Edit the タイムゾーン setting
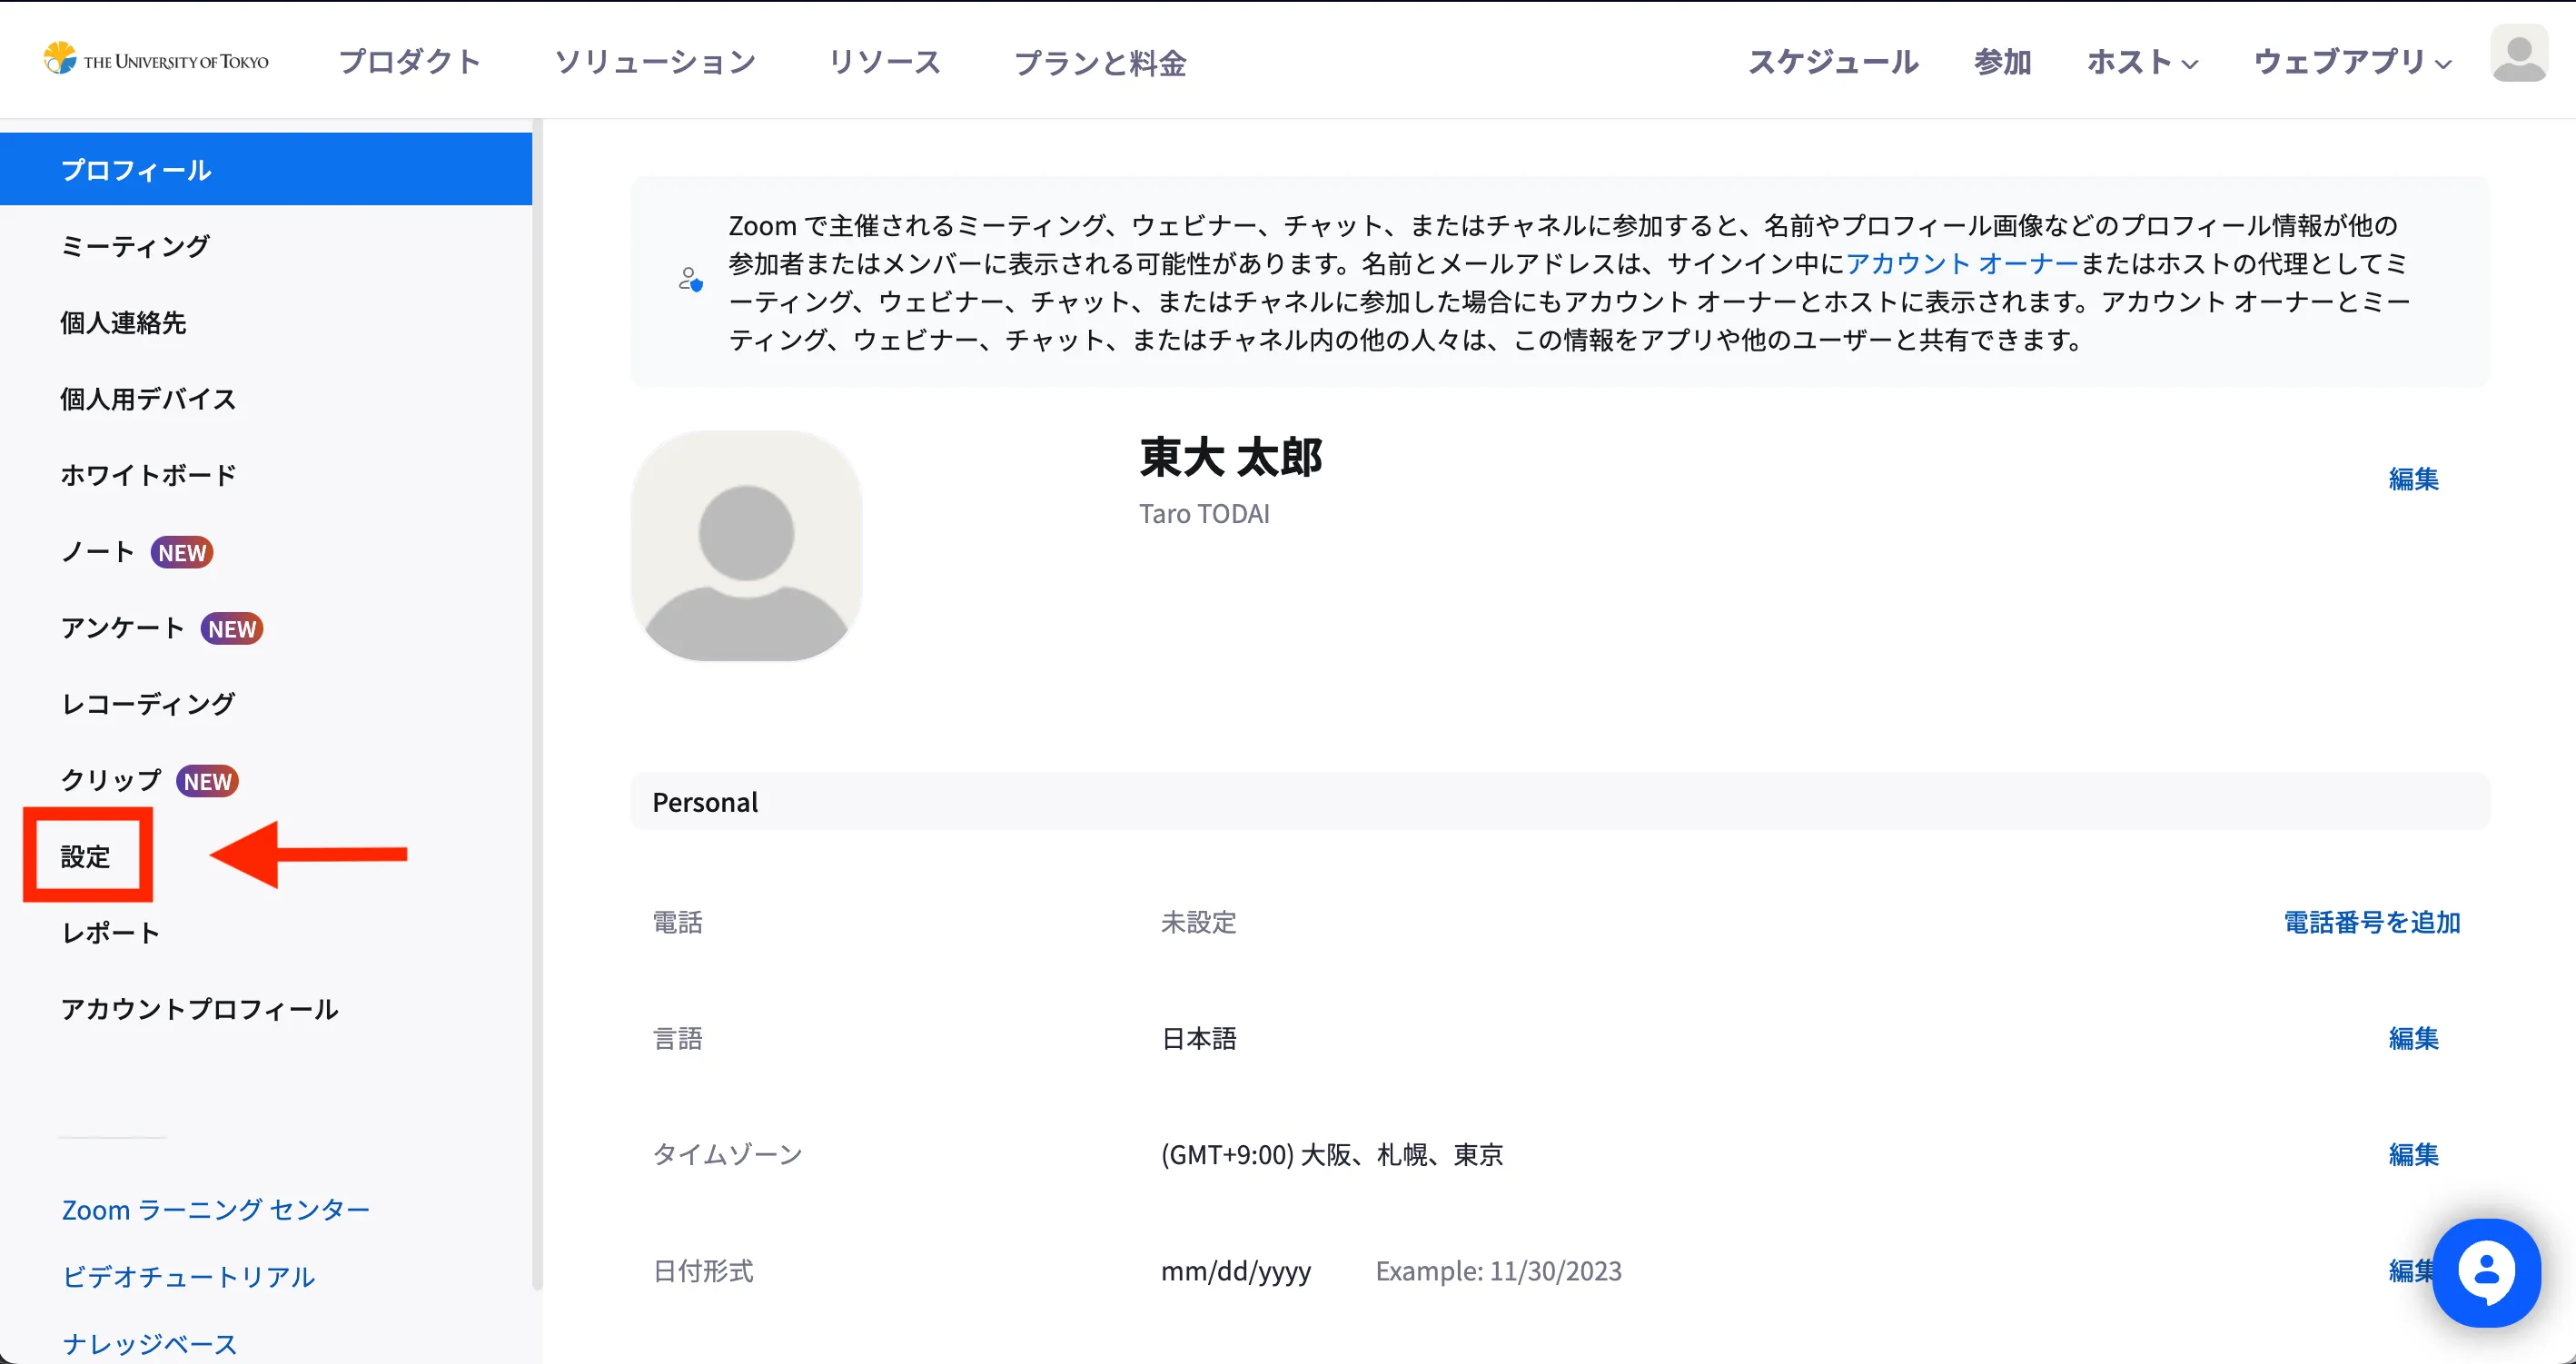 tap(2413, 1154)
